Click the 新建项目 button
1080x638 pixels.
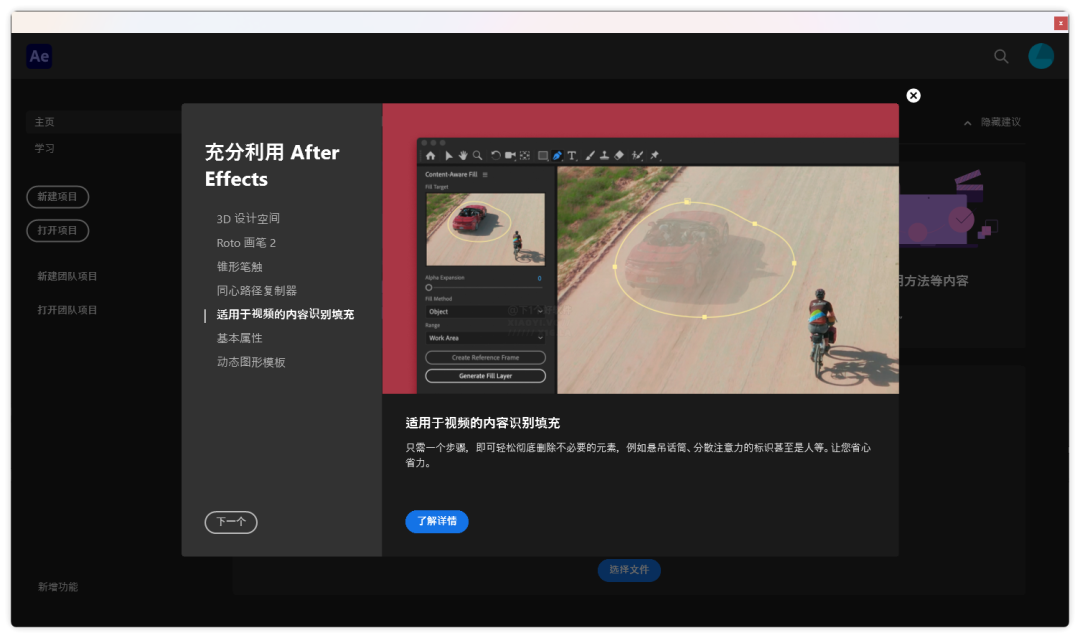tap(57, 197)
